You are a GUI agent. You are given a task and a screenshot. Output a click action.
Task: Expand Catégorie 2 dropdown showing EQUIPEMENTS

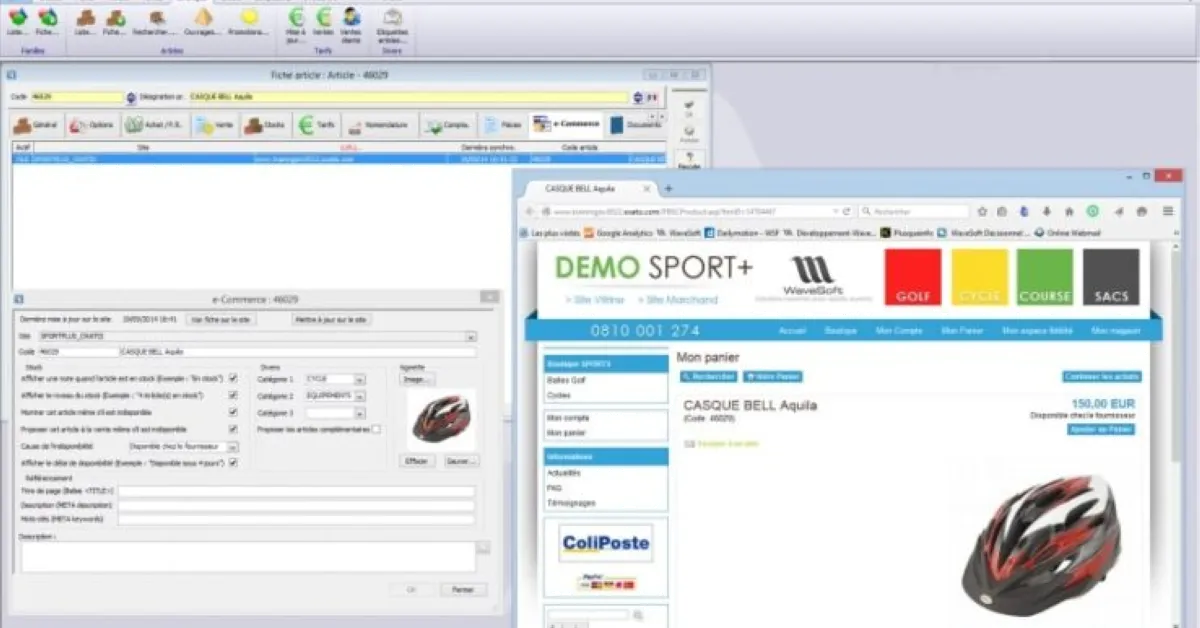(359, 396)
